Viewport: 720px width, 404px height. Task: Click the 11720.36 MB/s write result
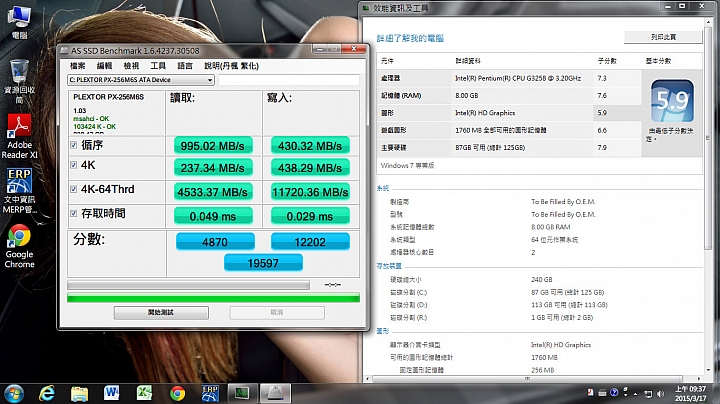coord(310,192)
